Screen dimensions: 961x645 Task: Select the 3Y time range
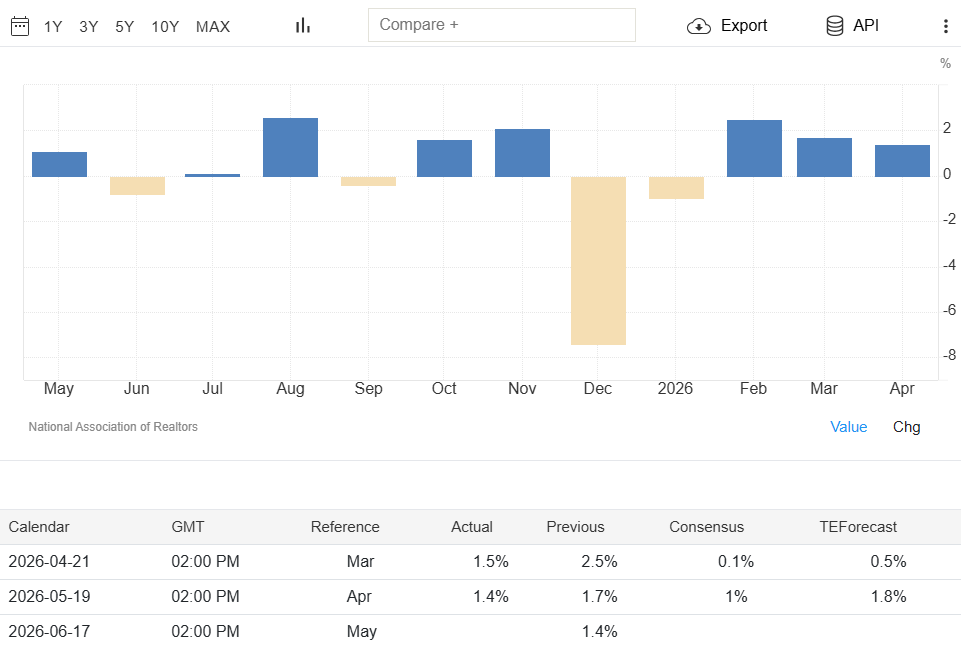point(89,26)
